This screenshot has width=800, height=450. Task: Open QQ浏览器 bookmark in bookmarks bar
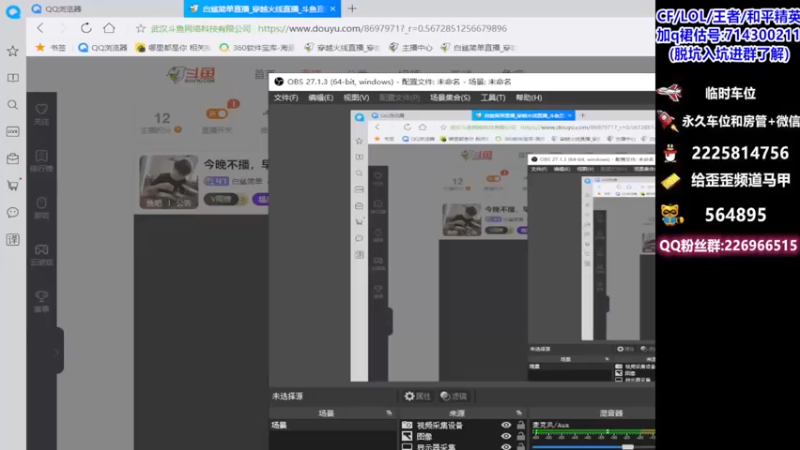point(103,47)
